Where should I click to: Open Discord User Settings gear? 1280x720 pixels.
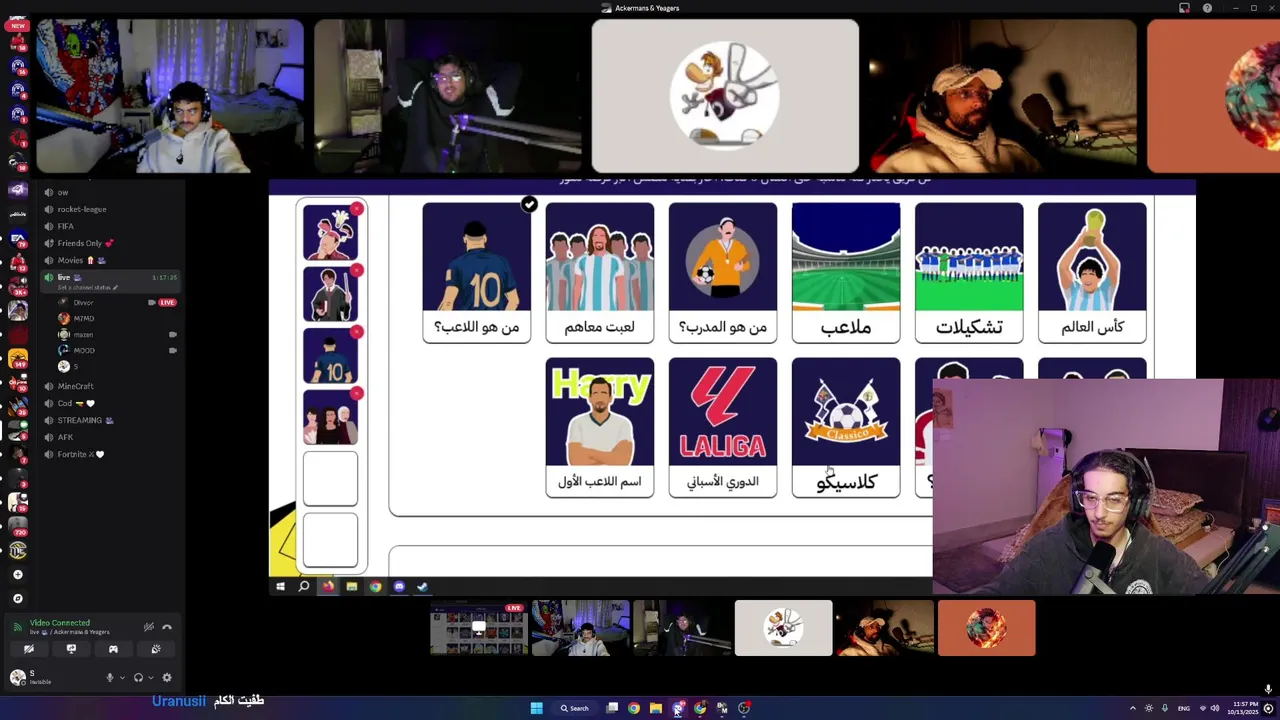(x=167, y=677)
